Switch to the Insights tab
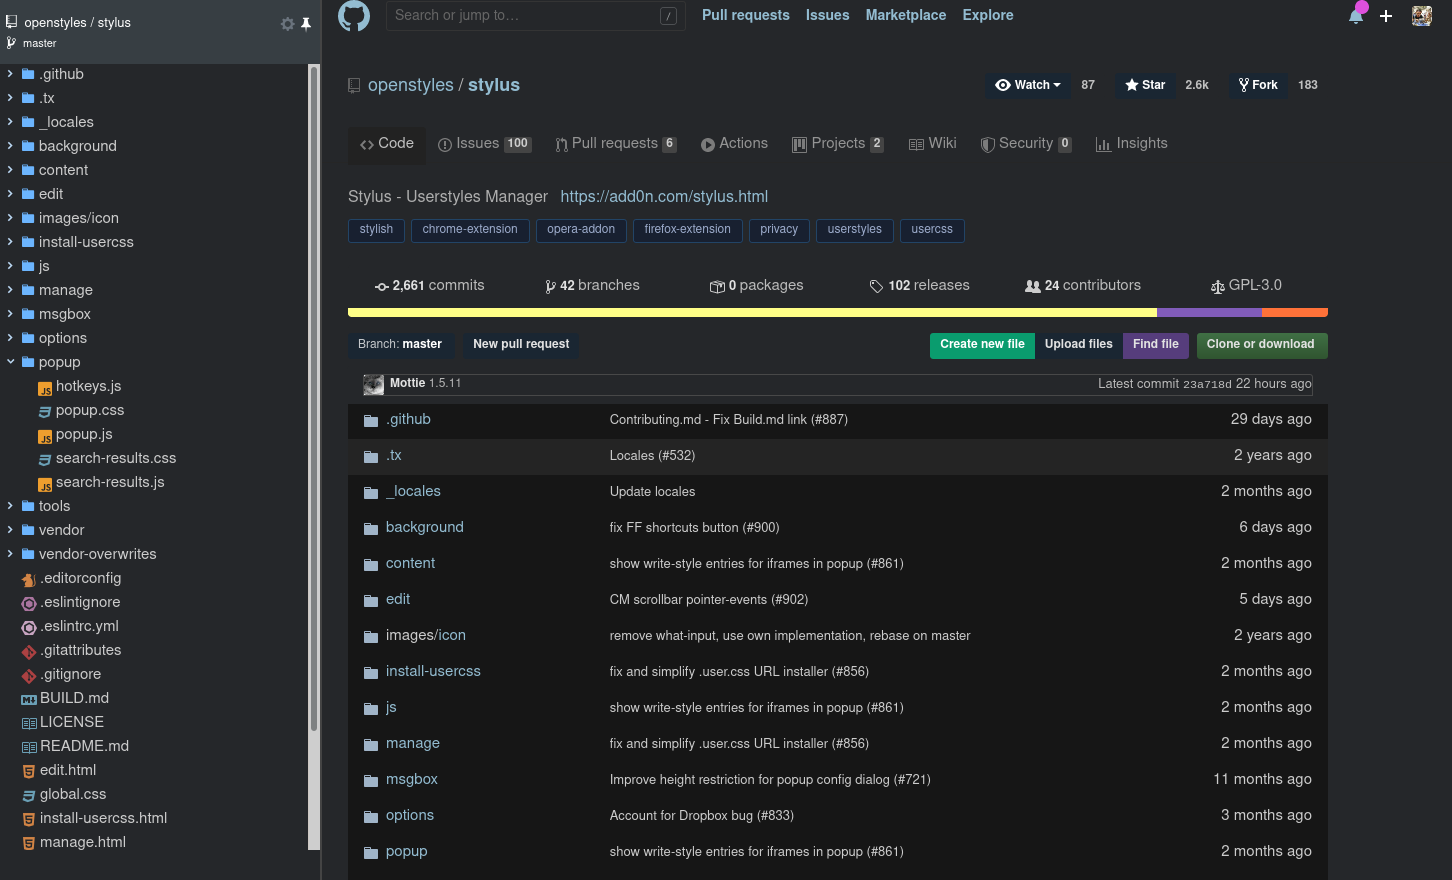Image resolution: width=1452 pixels, height=880 pixels. 1131,144
